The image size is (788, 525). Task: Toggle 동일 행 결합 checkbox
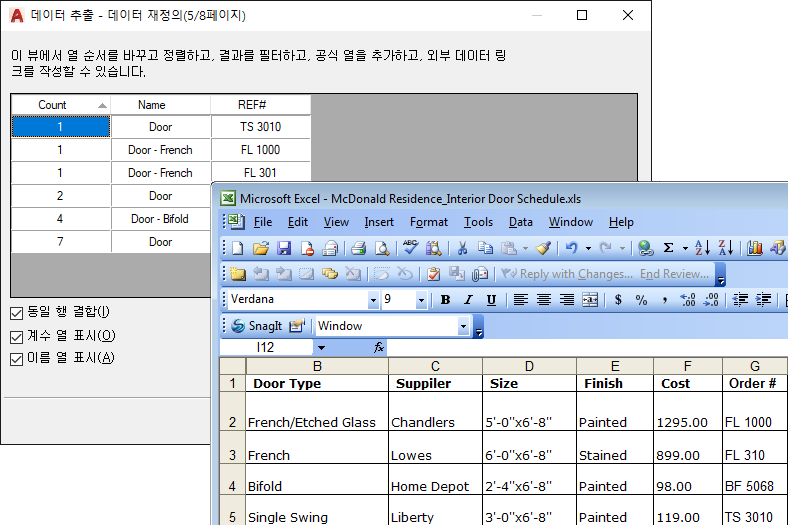coord(17,313)
